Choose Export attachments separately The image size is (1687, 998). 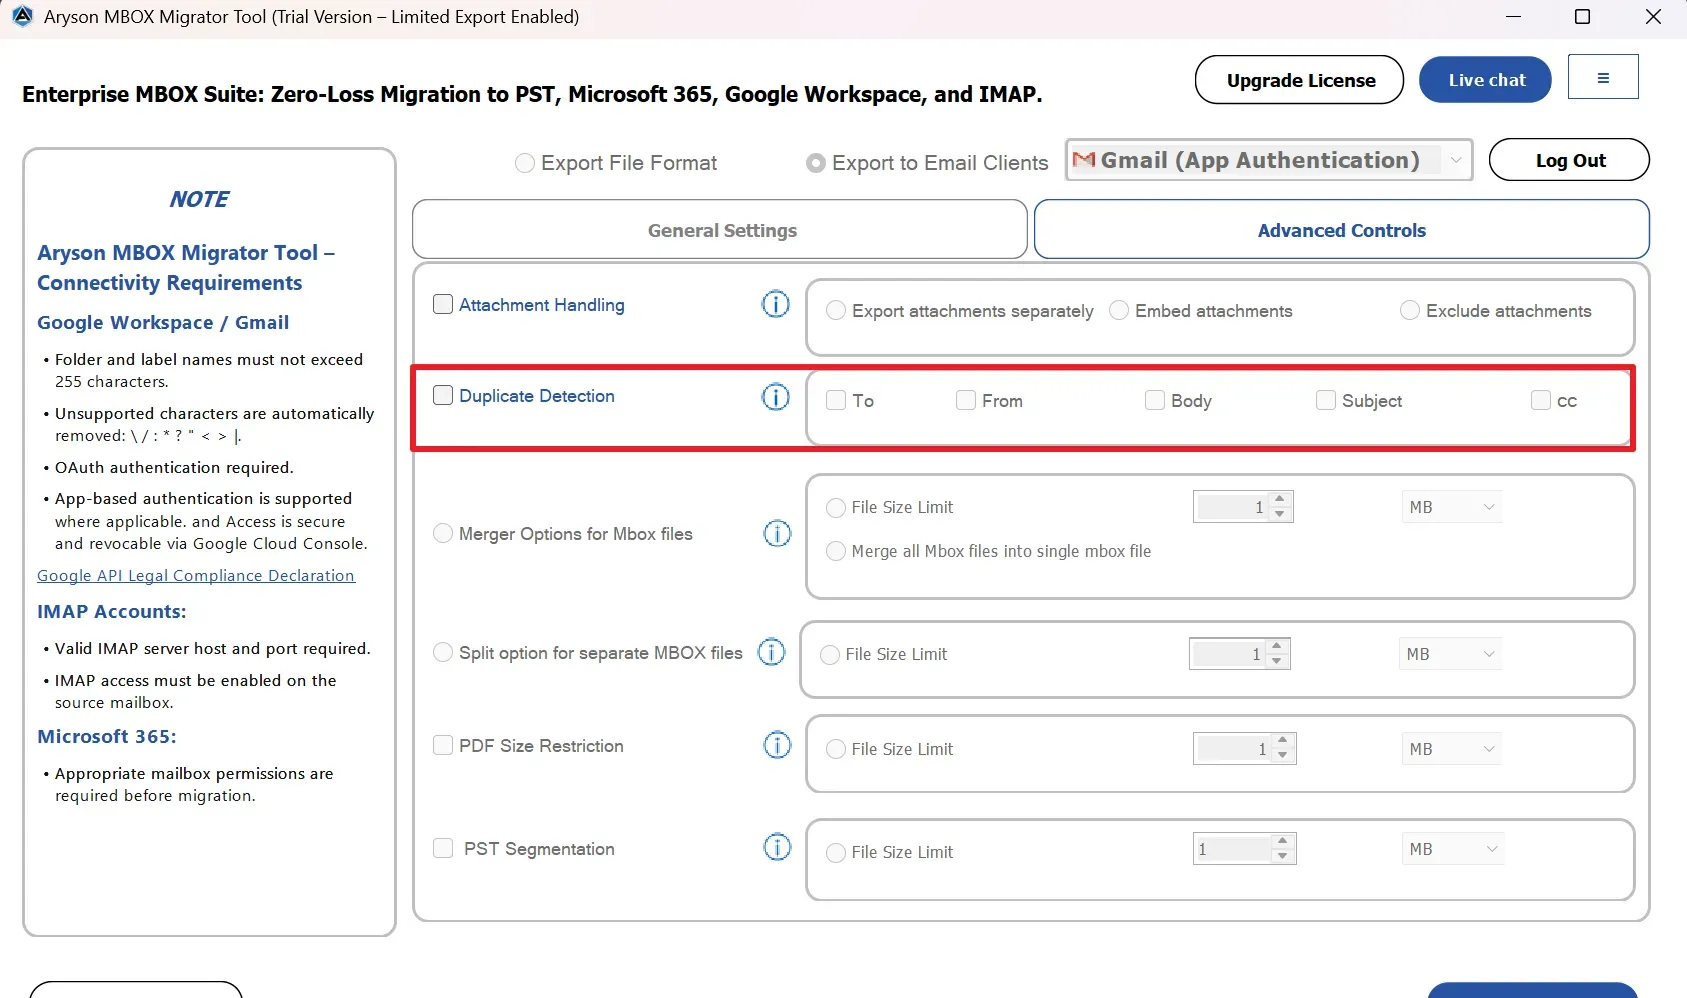[836, 311]
